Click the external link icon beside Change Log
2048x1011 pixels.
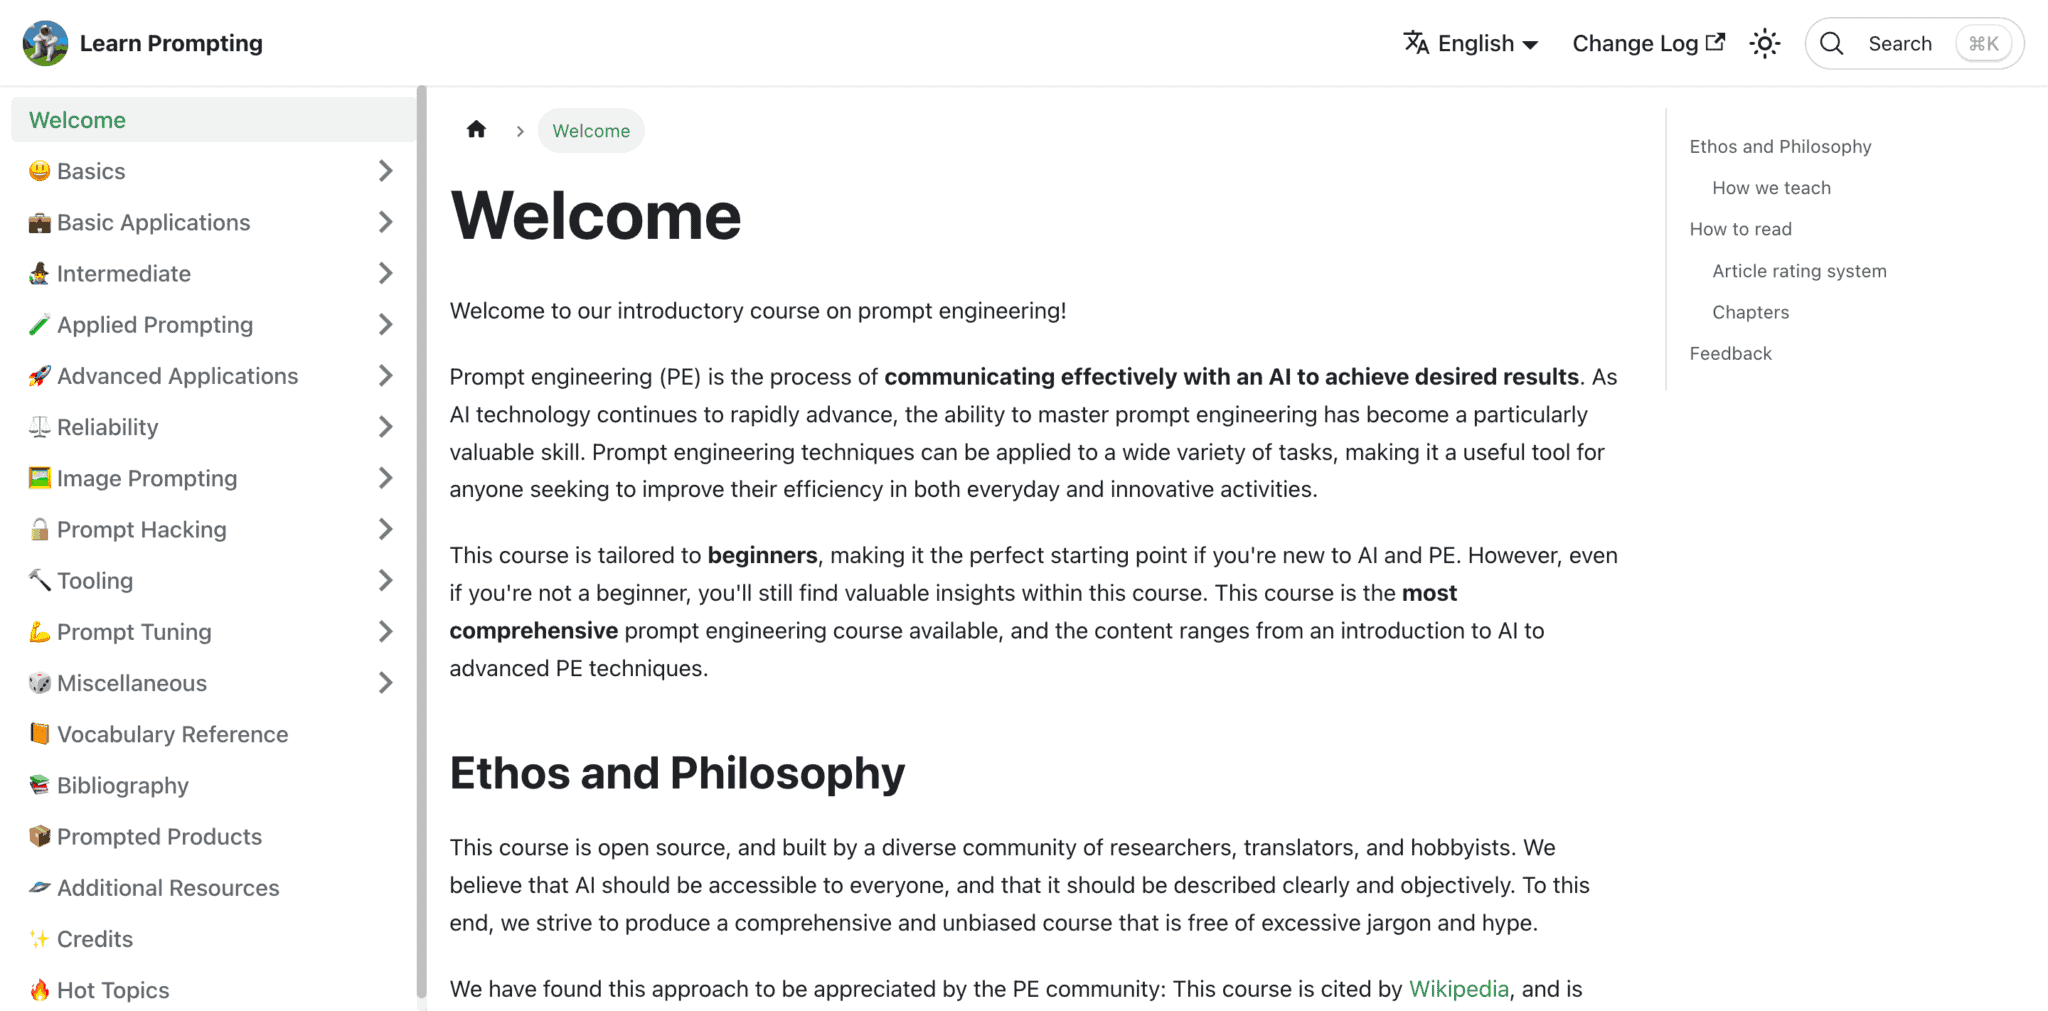pos(1715,42)
